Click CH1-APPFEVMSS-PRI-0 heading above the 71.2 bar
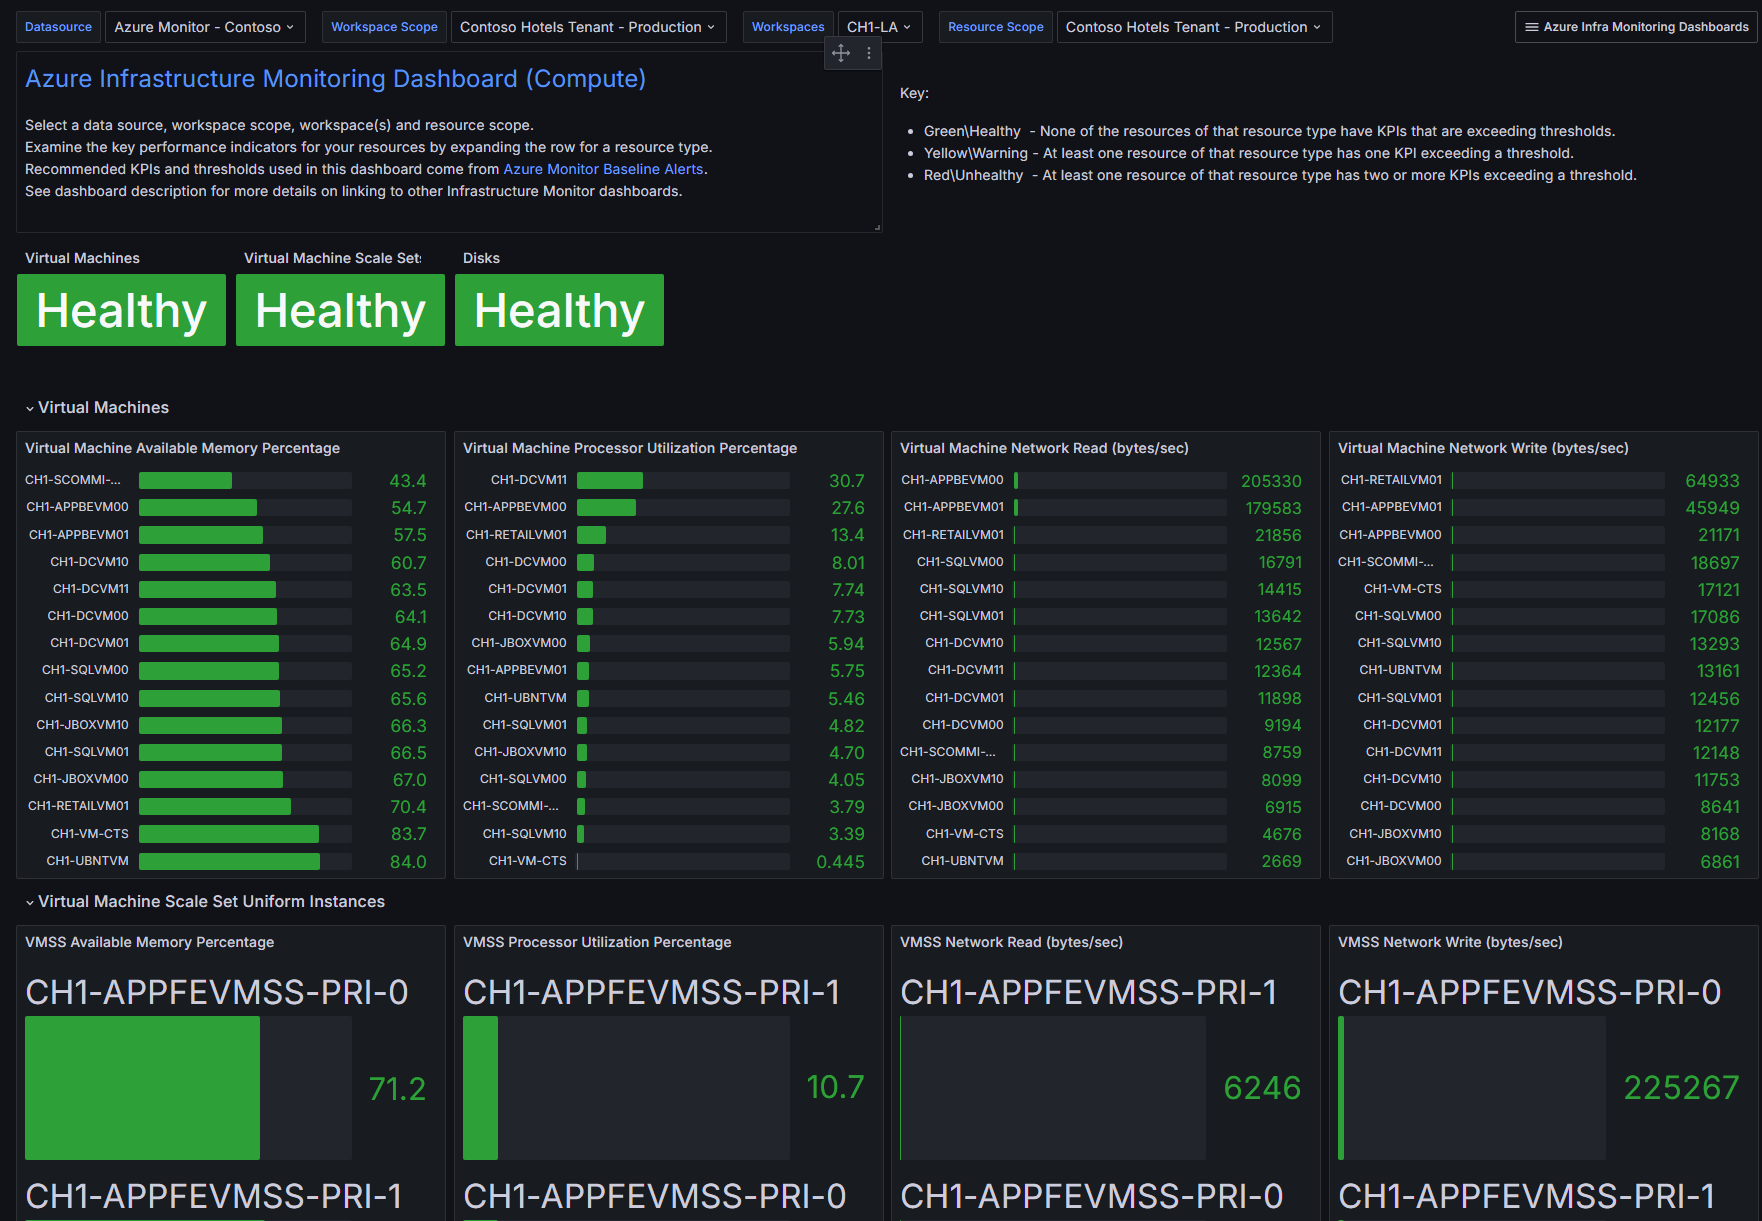 click(216, 992)
